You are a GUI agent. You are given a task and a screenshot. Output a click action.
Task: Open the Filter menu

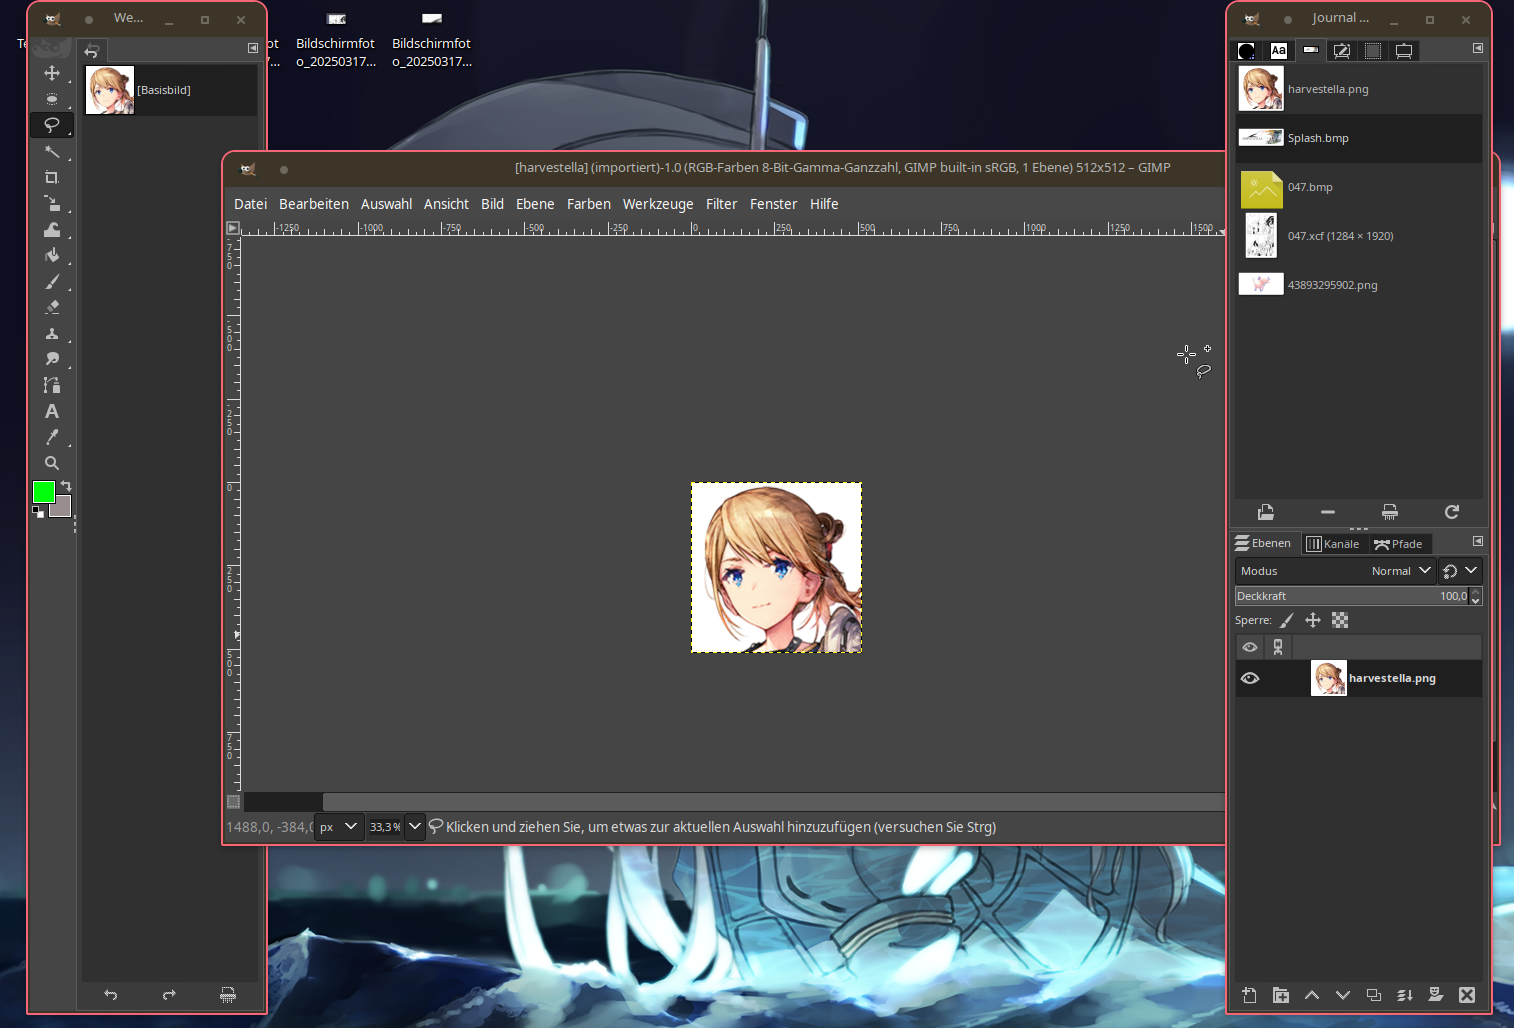[721, 204]
